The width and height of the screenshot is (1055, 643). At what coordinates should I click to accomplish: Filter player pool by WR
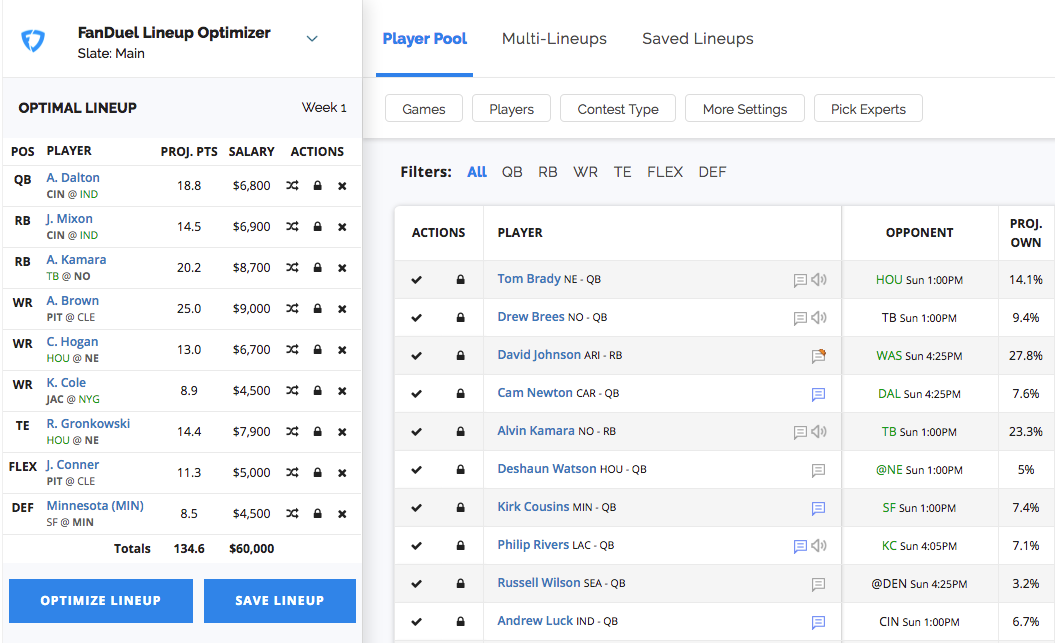click(585, 172)
